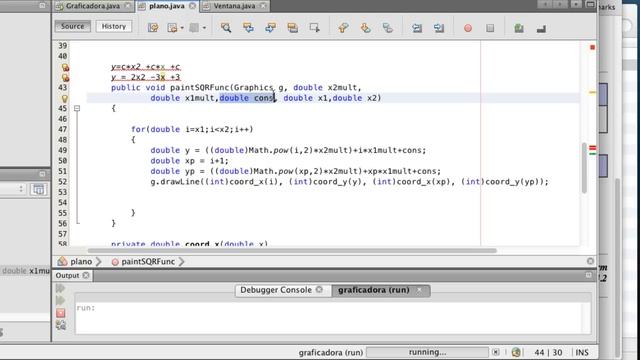Click Shift Line Right icon
Viewport: 640px width, 360px height.
[439, 28]
